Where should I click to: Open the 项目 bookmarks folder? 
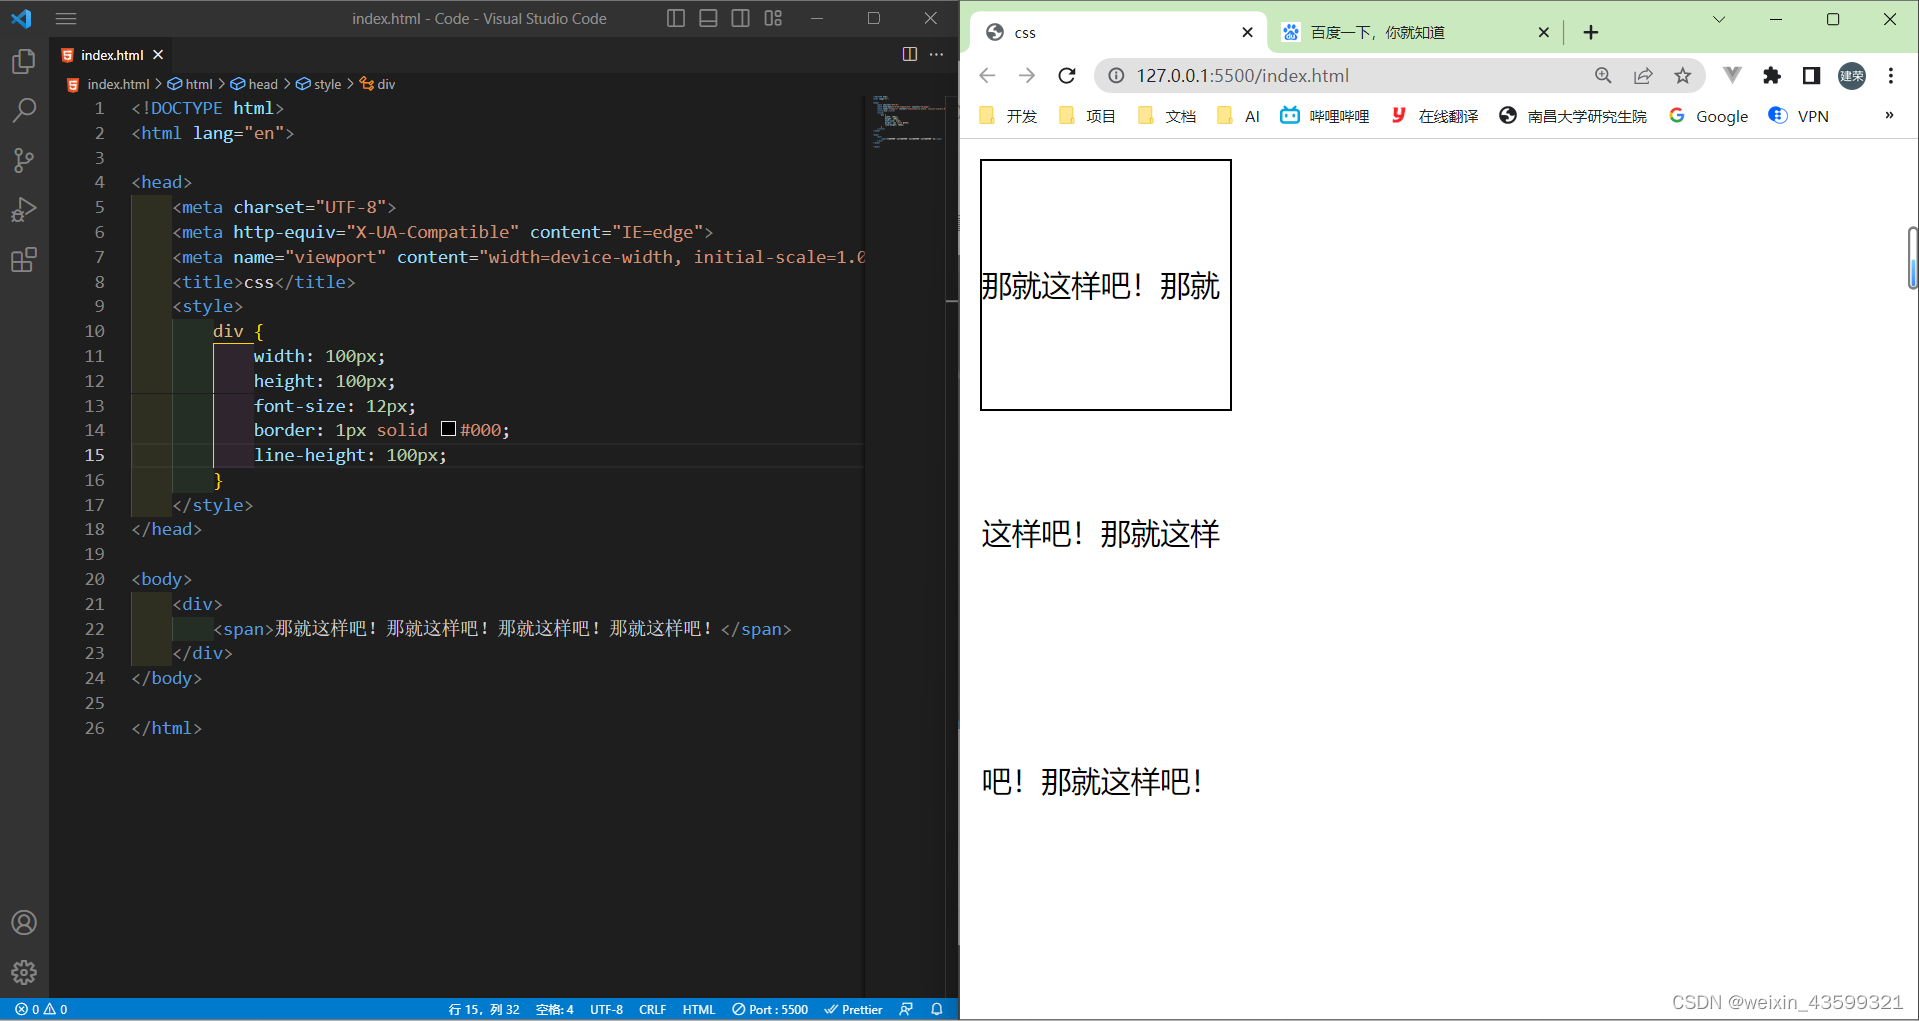point(1088,116)
